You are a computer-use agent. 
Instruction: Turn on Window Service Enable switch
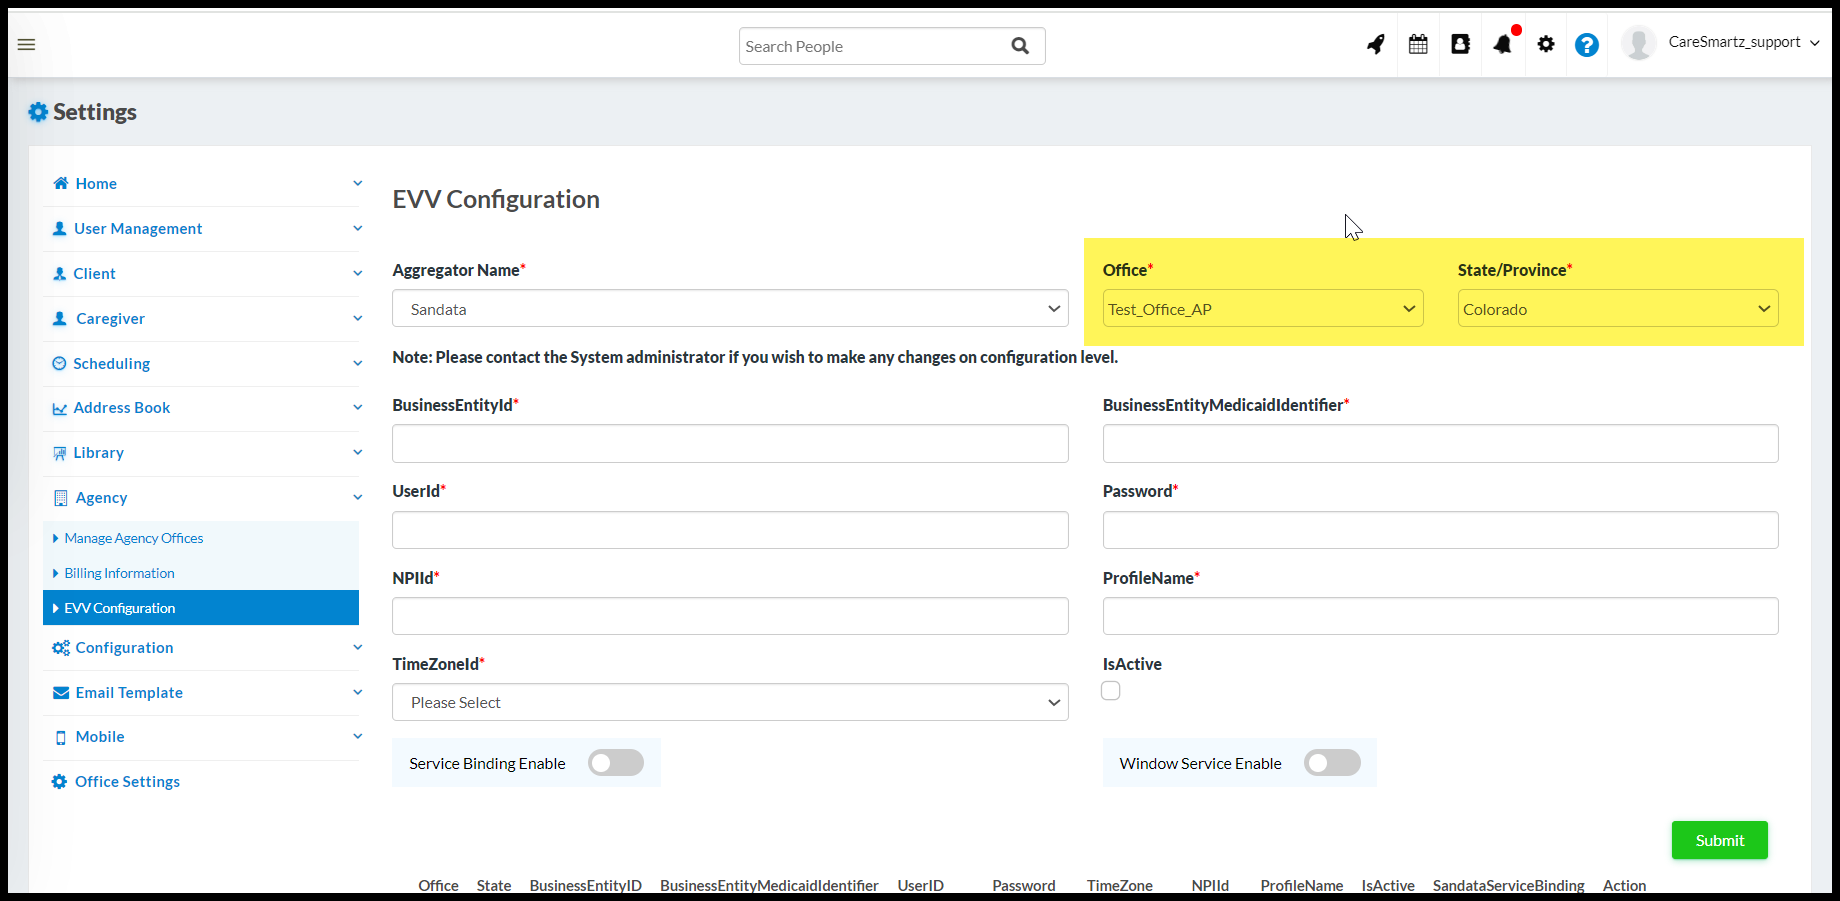[1332, 763]
